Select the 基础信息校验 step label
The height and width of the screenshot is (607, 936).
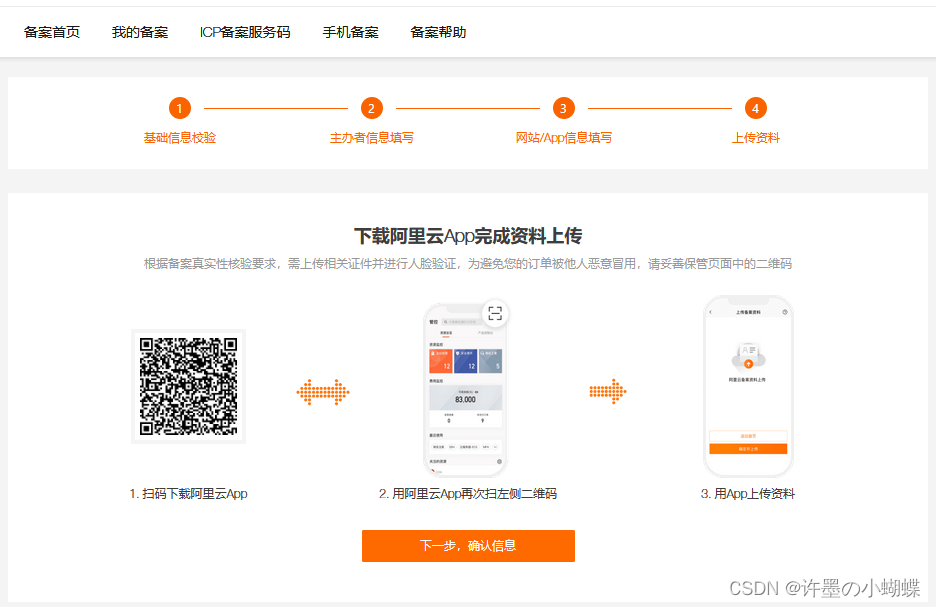(180, 138)
